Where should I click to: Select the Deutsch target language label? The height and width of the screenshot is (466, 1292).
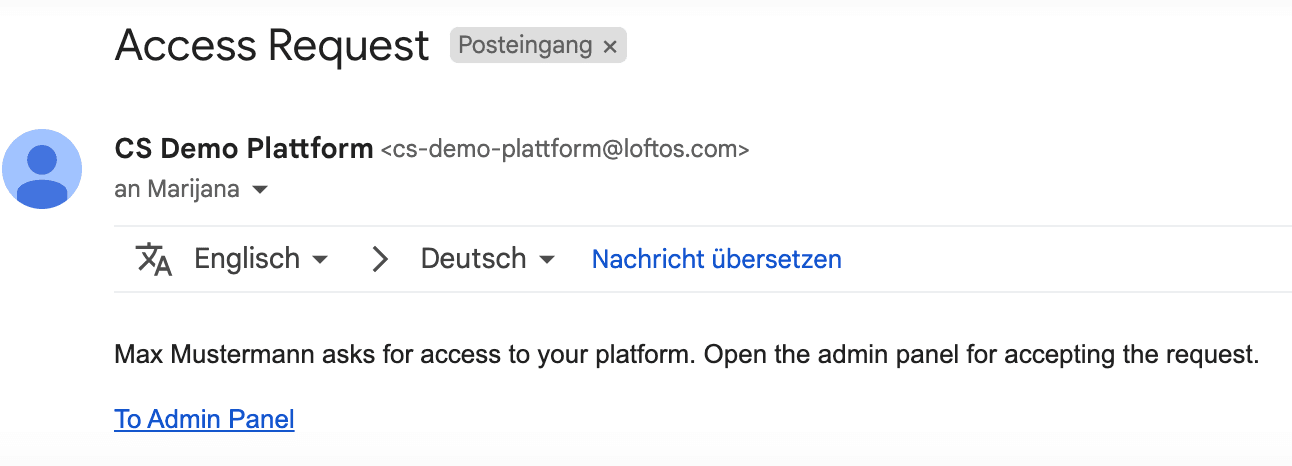point(473,259)
